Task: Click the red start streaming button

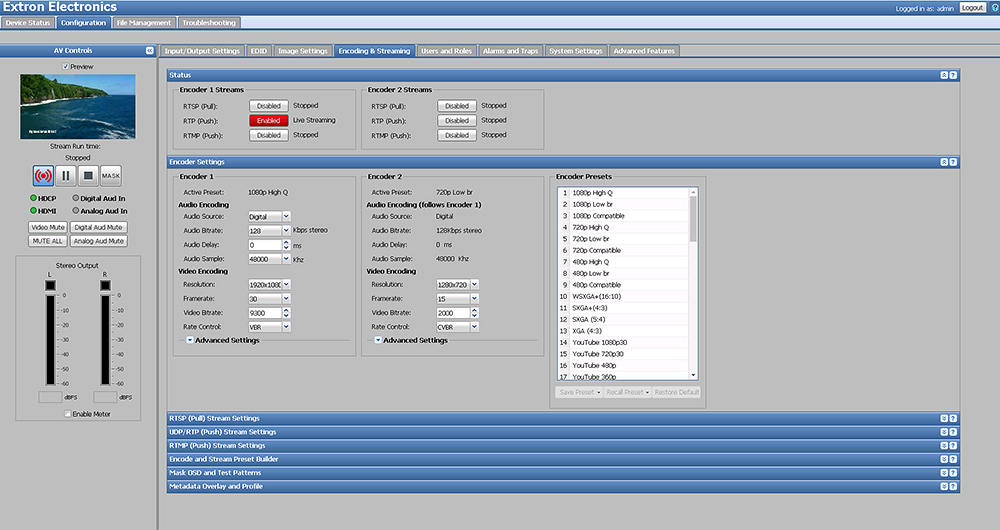Action: 44,175
